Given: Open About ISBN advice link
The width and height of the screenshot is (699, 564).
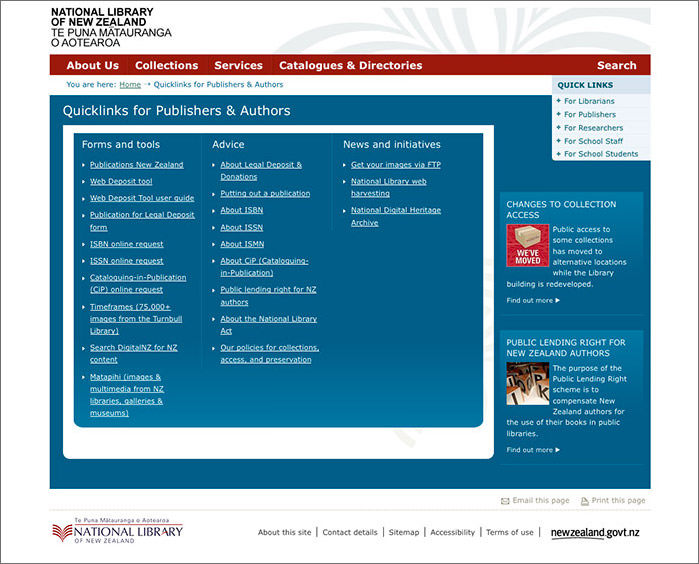Looking at the screenshot, I should 242,210.
